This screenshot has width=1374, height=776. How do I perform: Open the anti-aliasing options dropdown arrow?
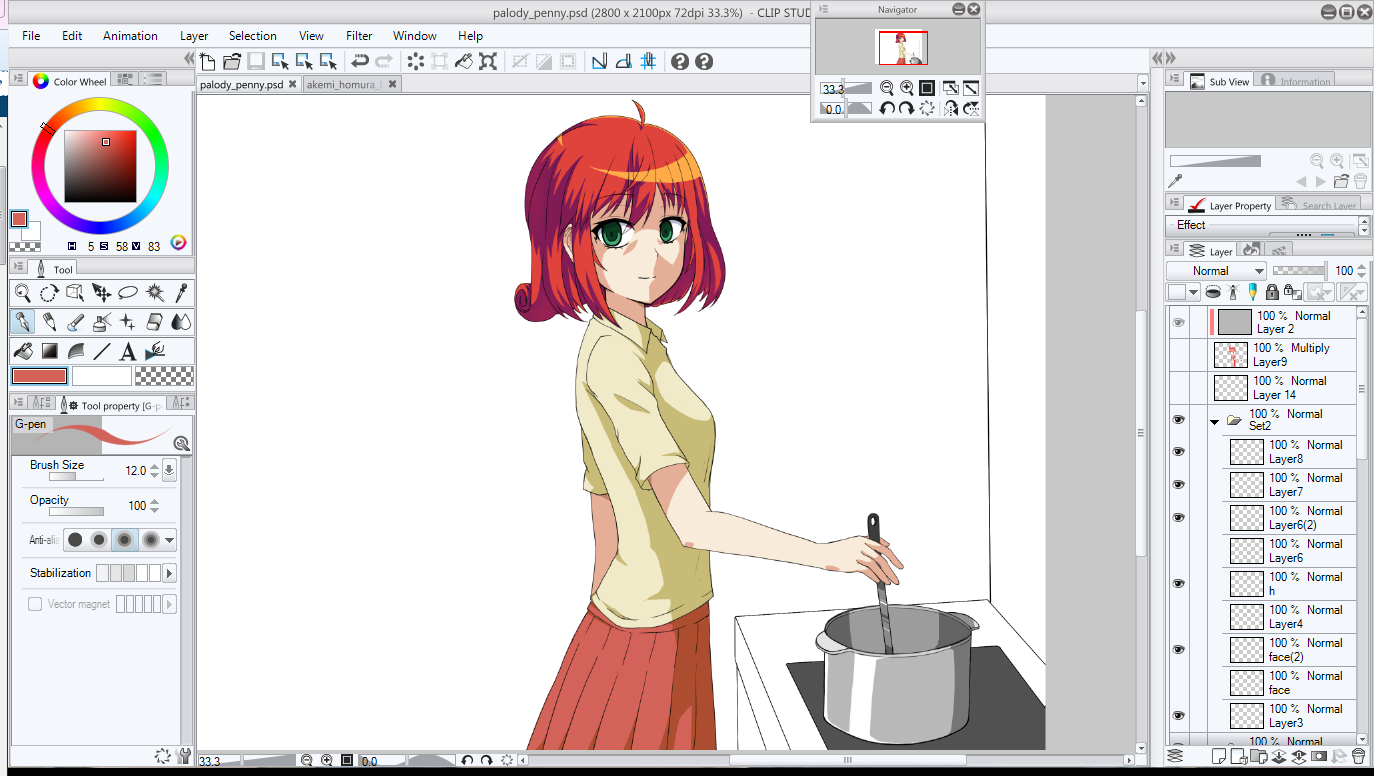170,540
